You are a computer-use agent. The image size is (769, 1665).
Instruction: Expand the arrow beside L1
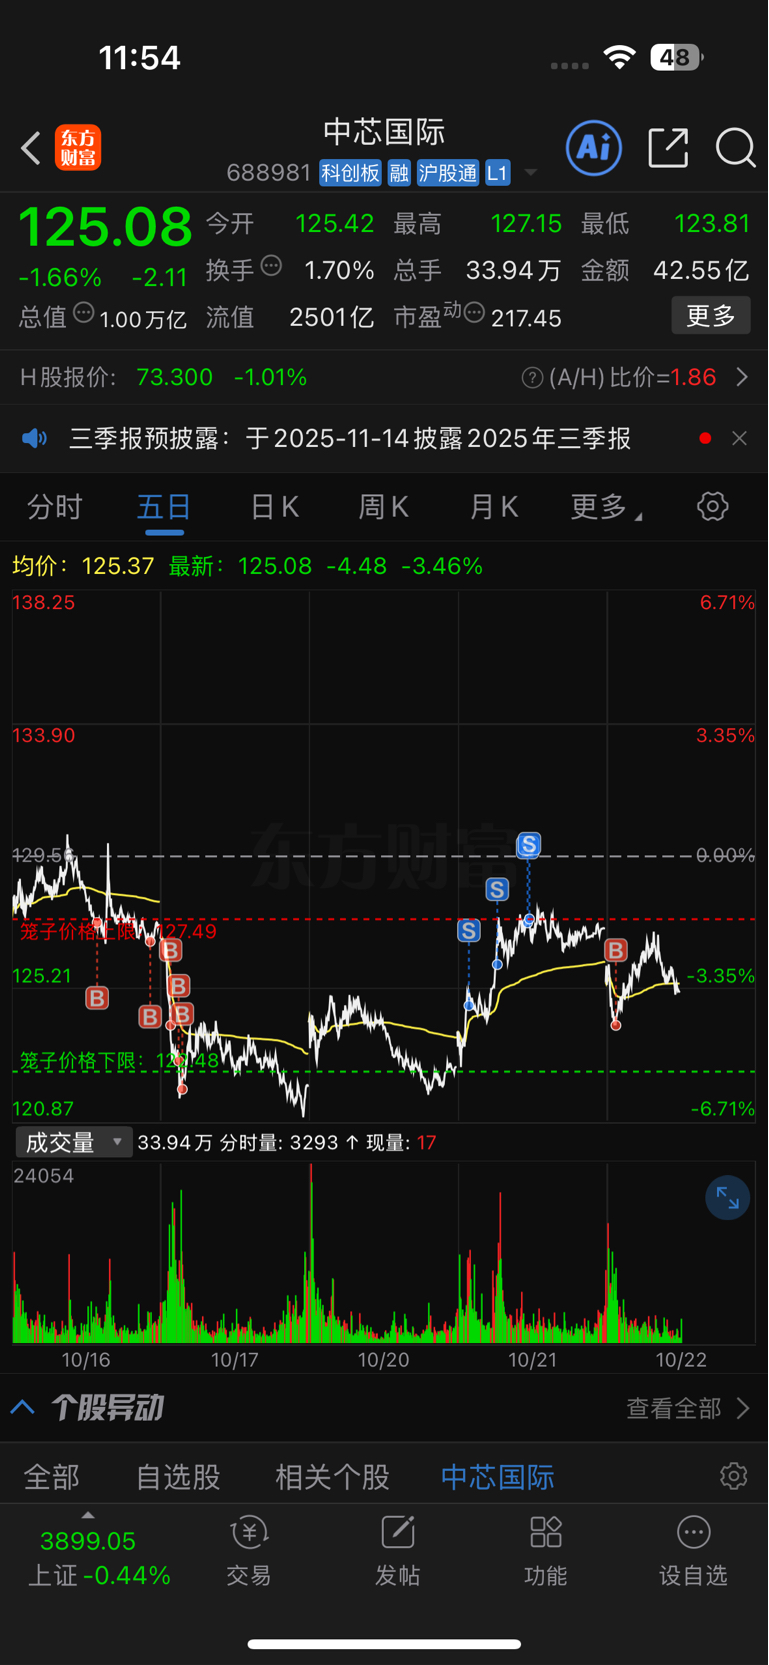click(x=531, y=173)
